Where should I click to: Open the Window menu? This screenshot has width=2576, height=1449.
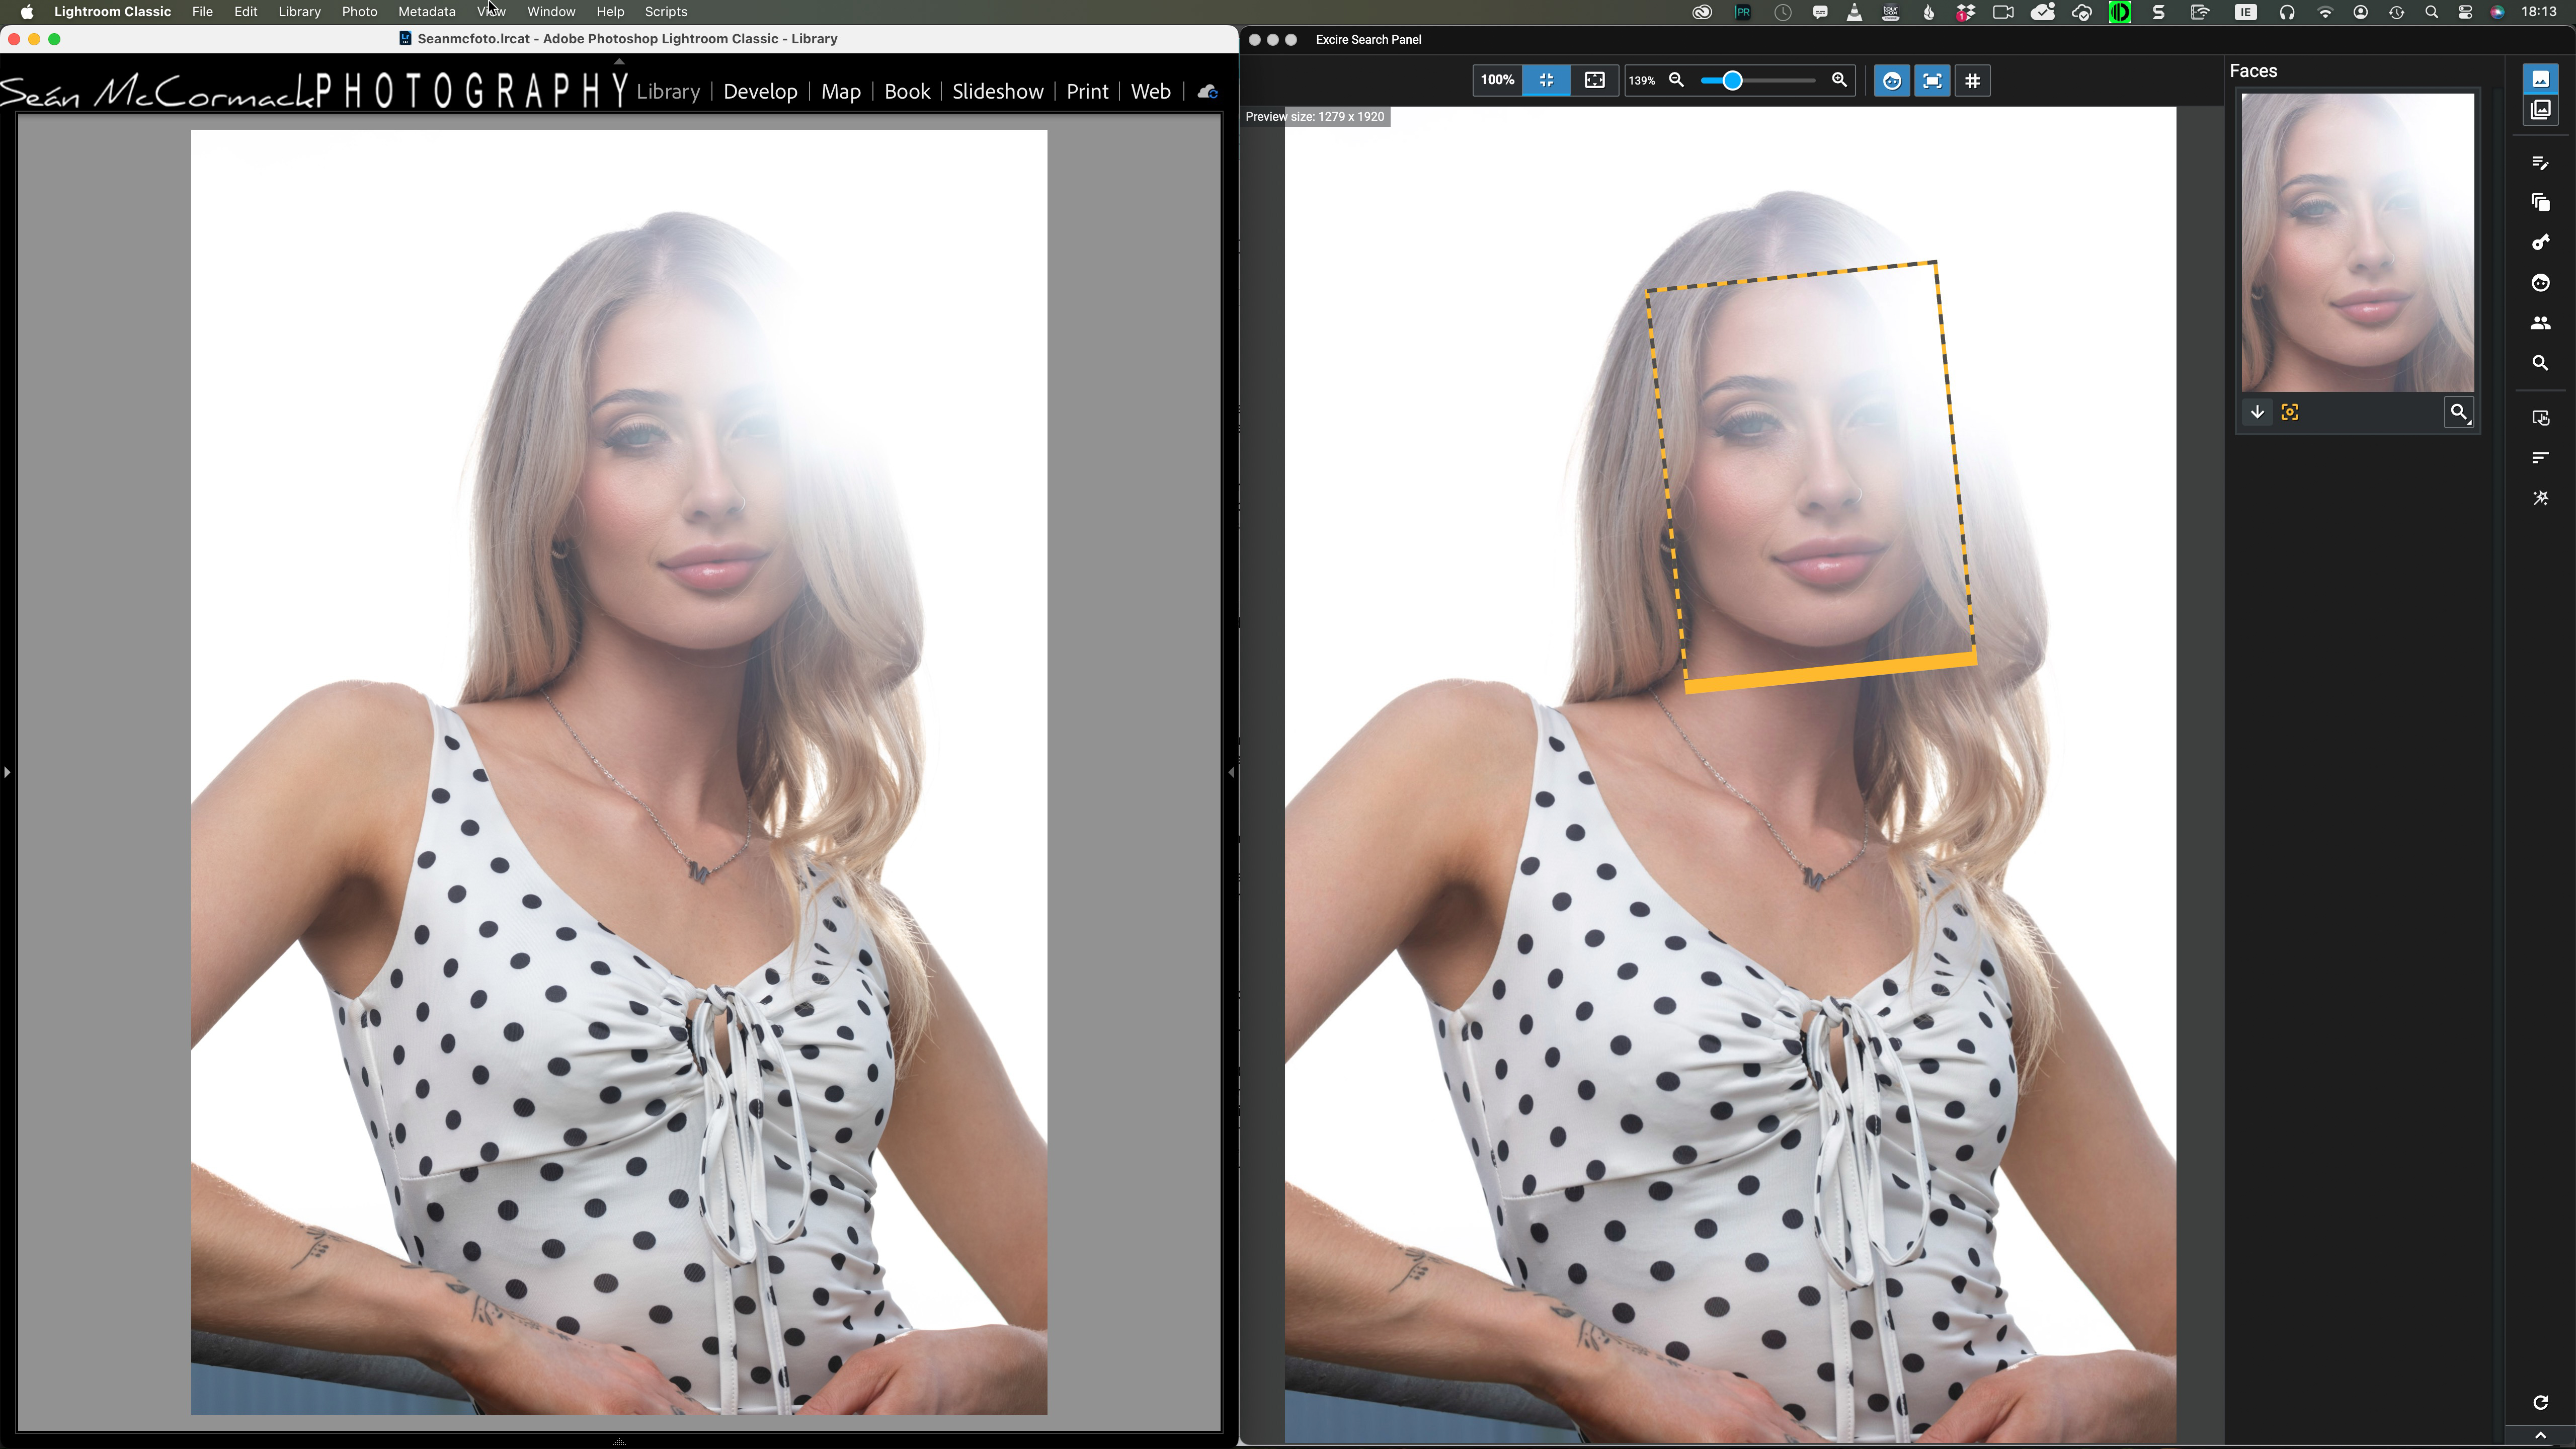551,12
